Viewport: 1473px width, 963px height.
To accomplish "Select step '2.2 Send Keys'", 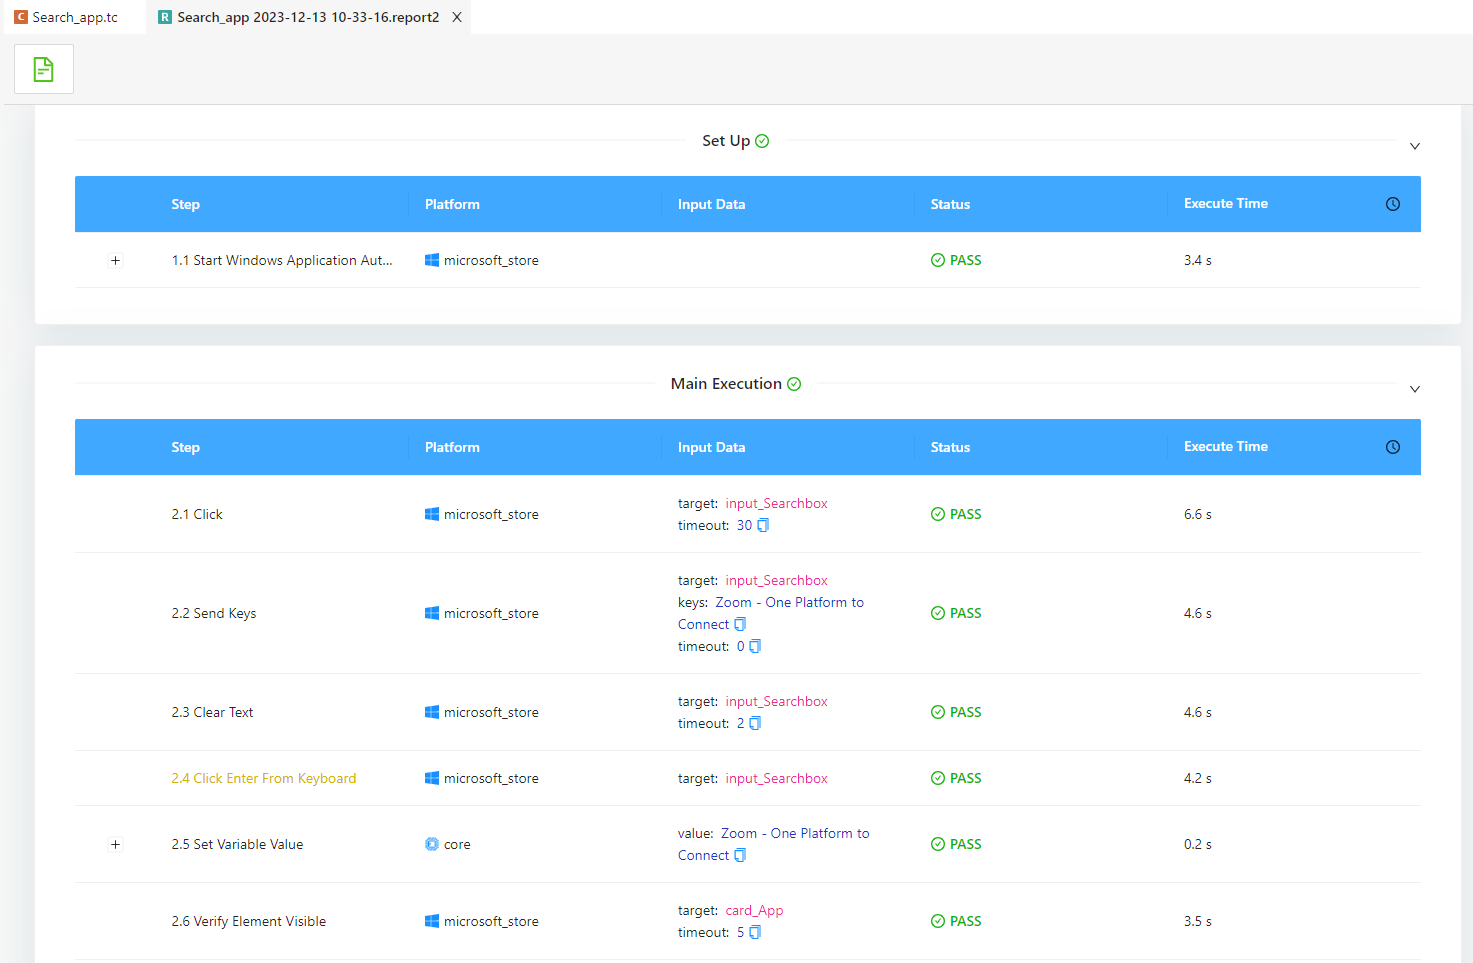I will tap(214, 613).
